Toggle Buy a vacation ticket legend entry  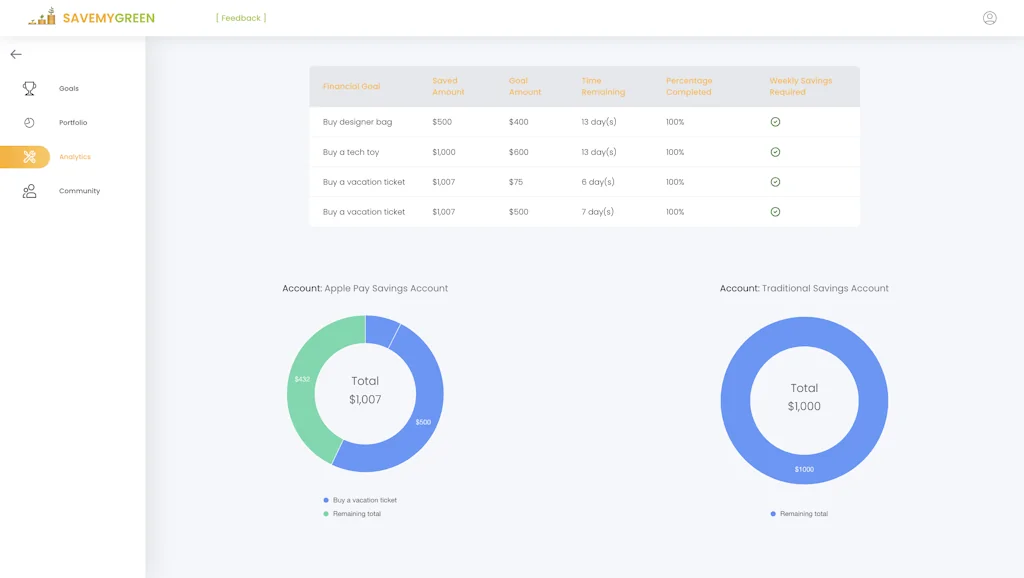pyautogui.click(x=364, y=500)
